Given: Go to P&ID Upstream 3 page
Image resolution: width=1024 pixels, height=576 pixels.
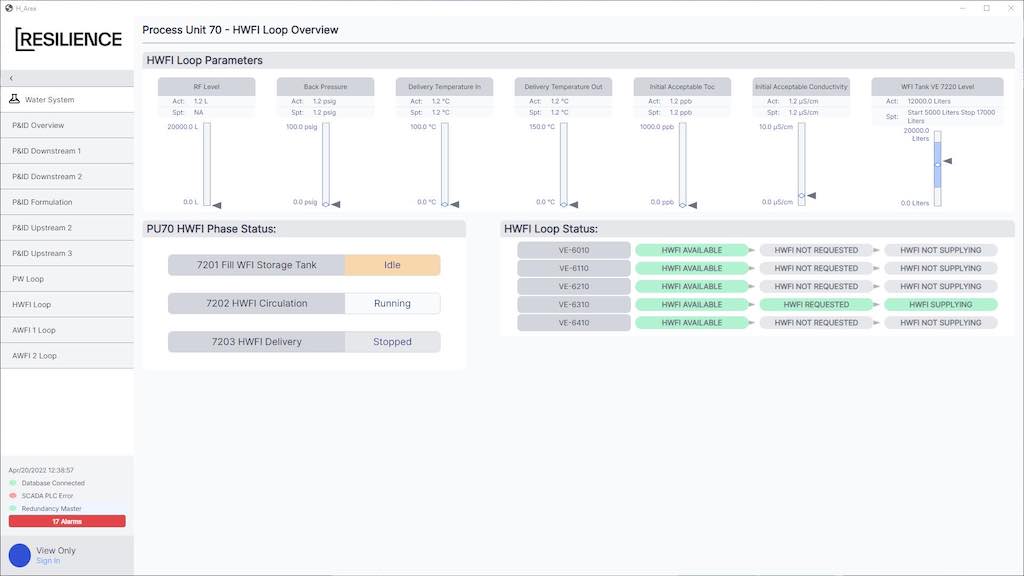Looking at the screenshot, I should [67, 253].
